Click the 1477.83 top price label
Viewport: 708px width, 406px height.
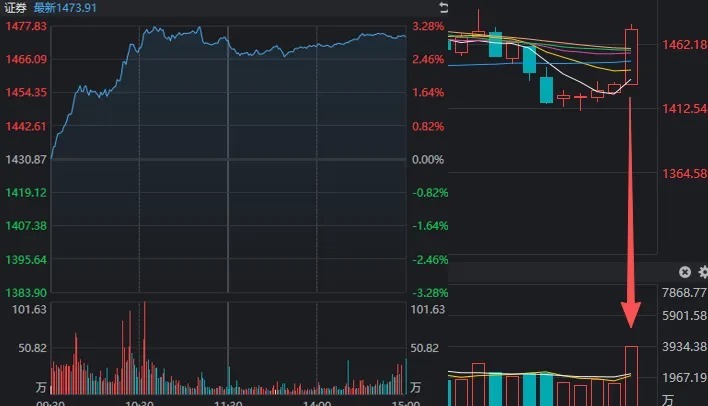click(x=26, y=26)
